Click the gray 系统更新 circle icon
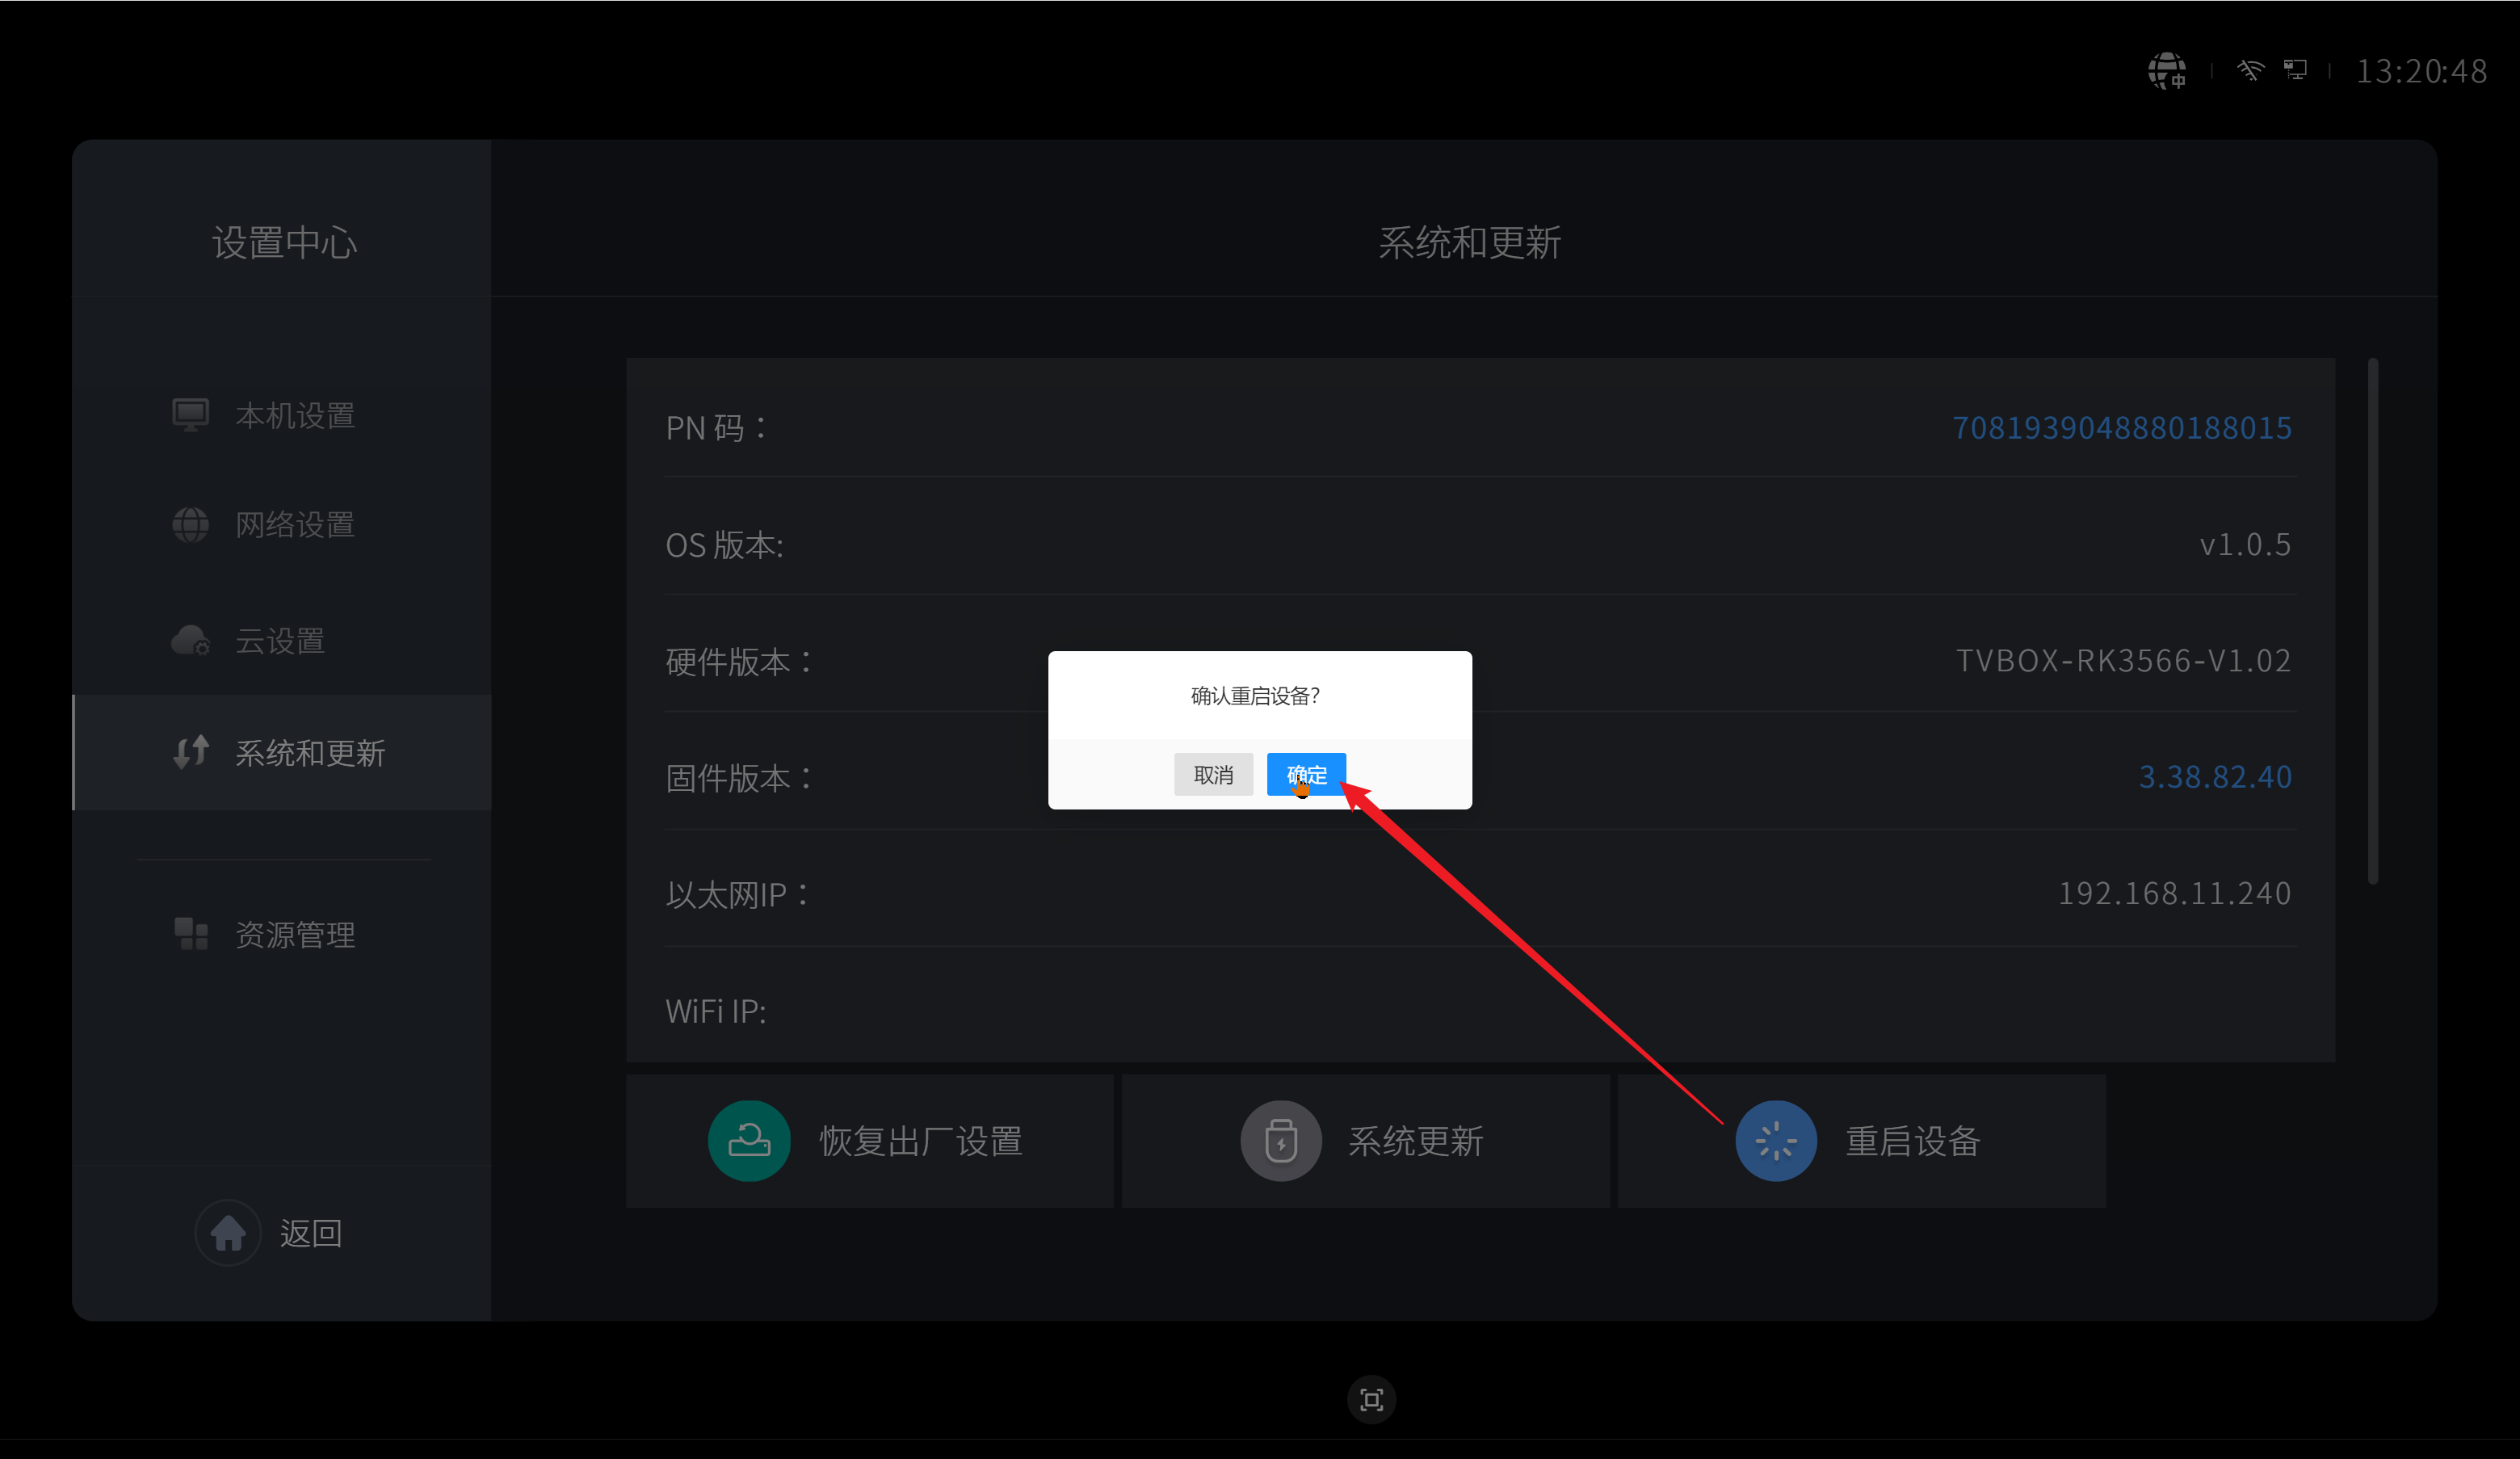The image size is (2520, 1459). (x=1281, y=1141)
